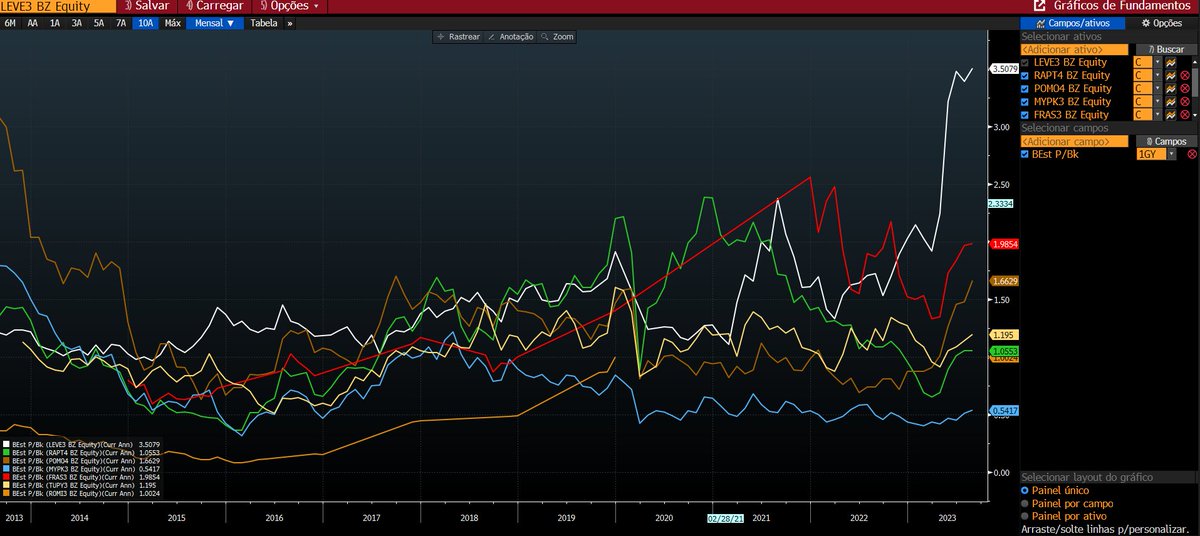Click the 02/28/21 date marker on axis
The image size is (1200, 536).
coord(725,520)
